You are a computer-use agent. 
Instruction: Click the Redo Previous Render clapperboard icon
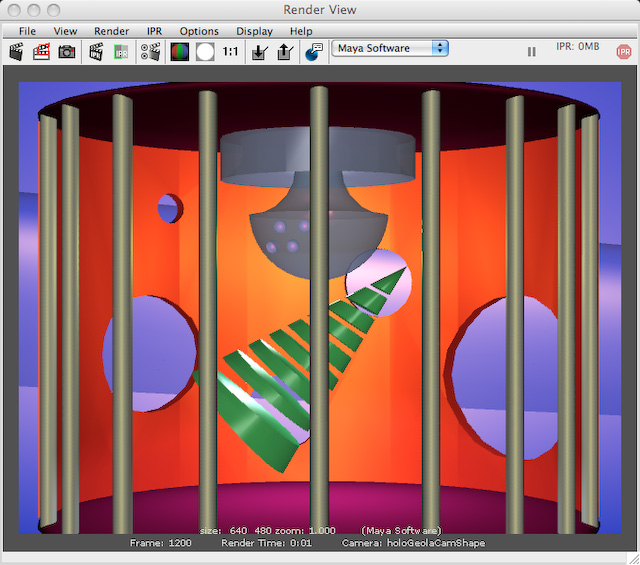click(x=17, y=51)
